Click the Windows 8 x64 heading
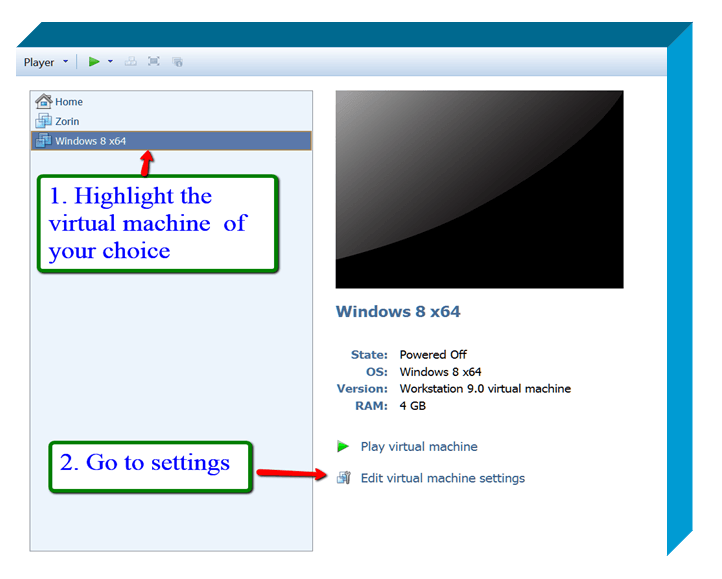 tap(398, 311)
